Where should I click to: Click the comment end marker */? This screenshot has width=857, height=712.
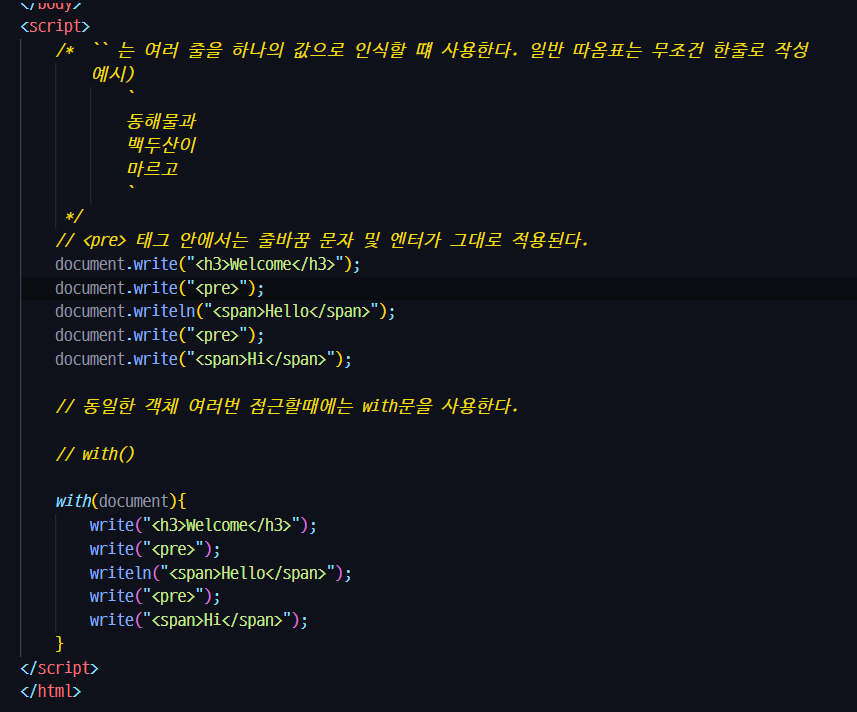pyautogui.click(x=74, y=216)
